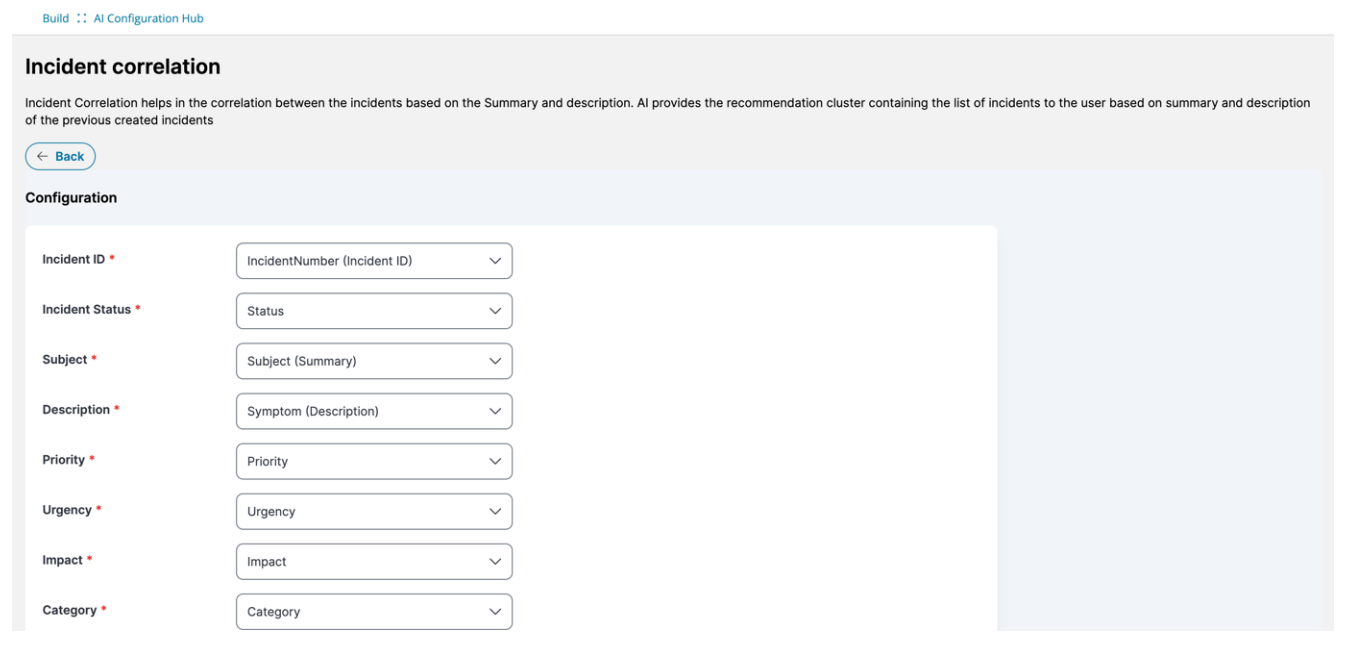
Task: Click the left arrow icon on Back
Action: [42, 157]
